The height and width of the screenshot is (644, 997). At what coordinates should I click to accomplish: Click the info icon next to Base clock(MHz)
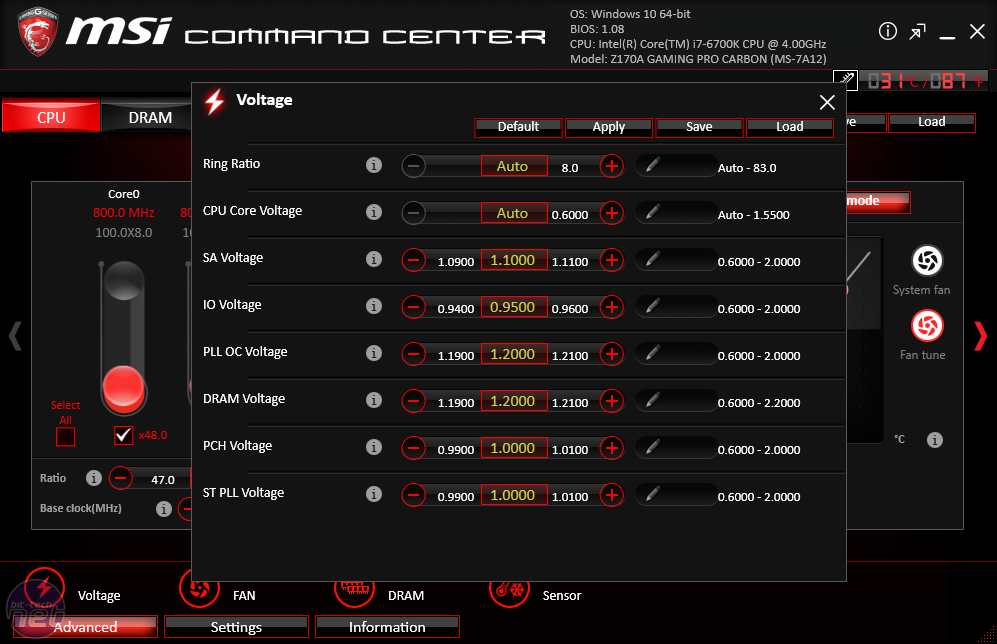pos(164,509)
